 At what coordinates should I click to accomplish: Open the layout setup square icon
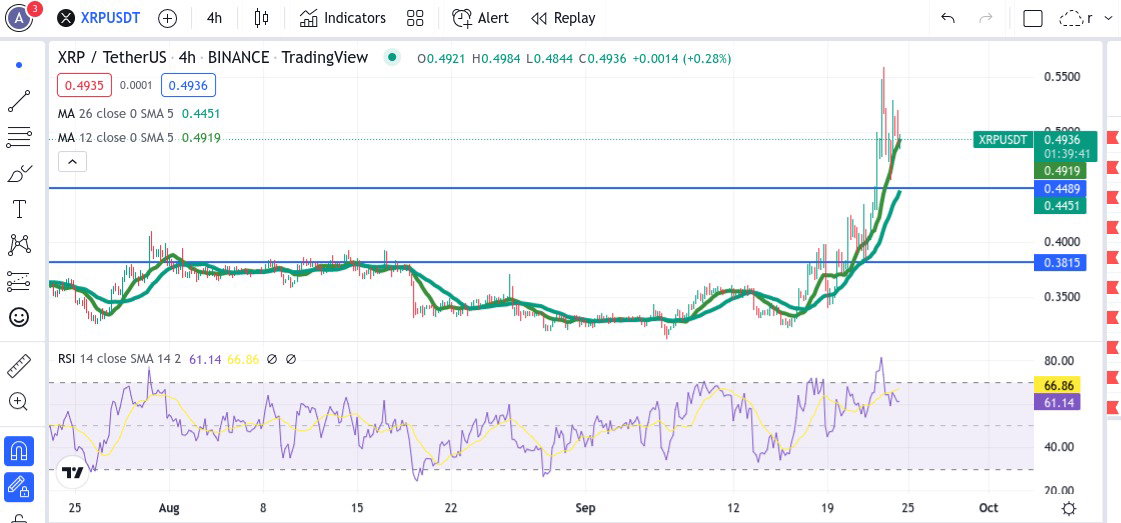tap(1032, 19)
